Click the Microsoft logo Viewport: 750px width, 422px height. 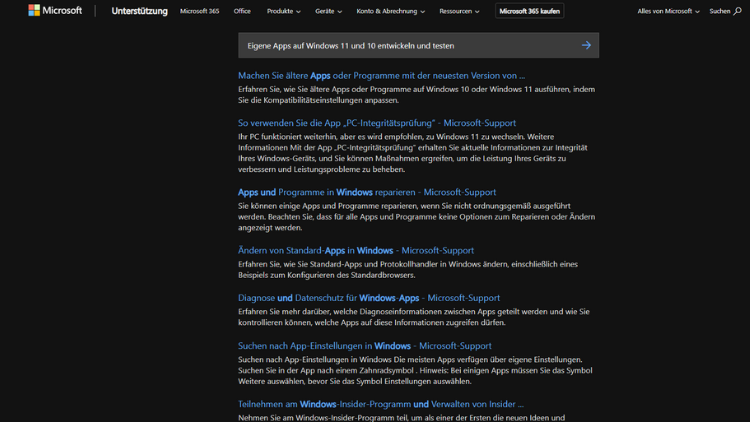click(55, 11)
